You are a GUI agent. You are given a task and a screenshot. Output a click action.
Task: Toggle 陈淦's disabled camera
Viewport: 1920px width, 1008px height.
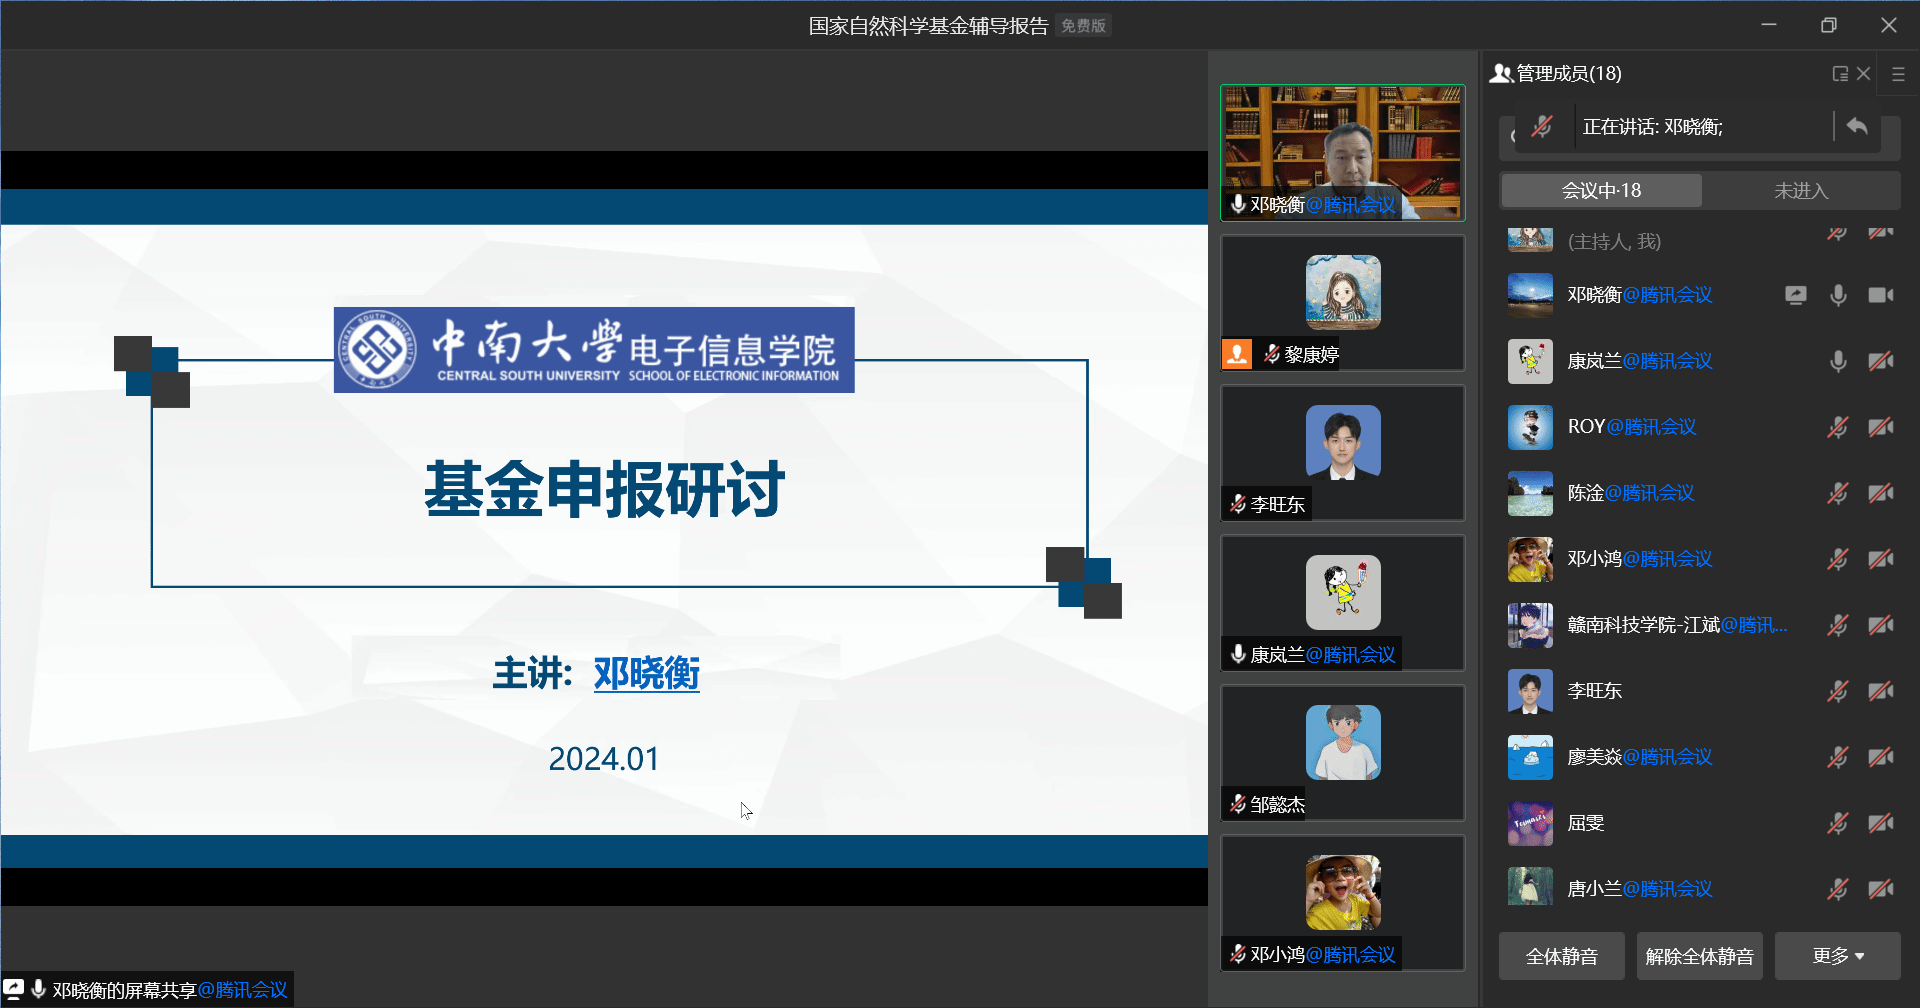[1881, 493]
